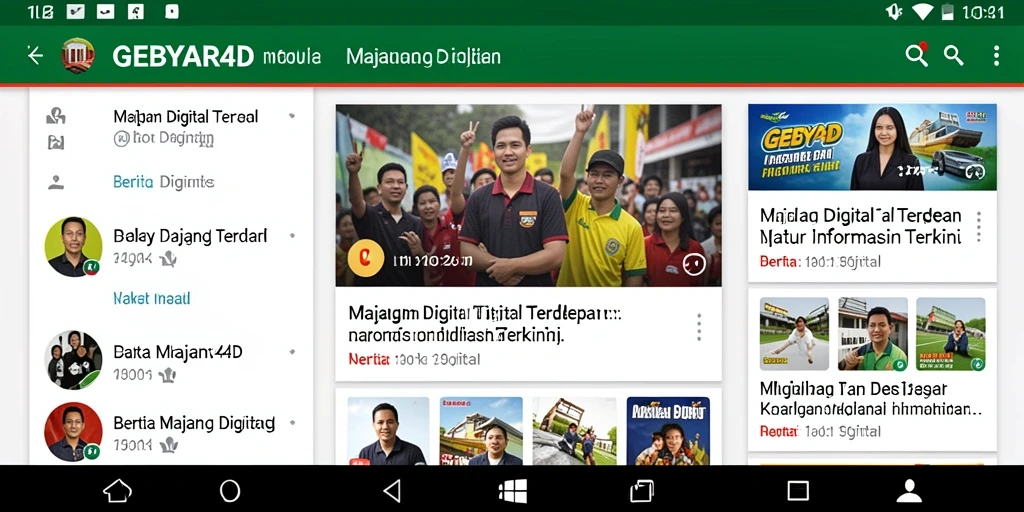The width and height of the screenshot is (1024, 512).
Task: Tap the home icon in the navigation bar
Action: tap(118, 490)
